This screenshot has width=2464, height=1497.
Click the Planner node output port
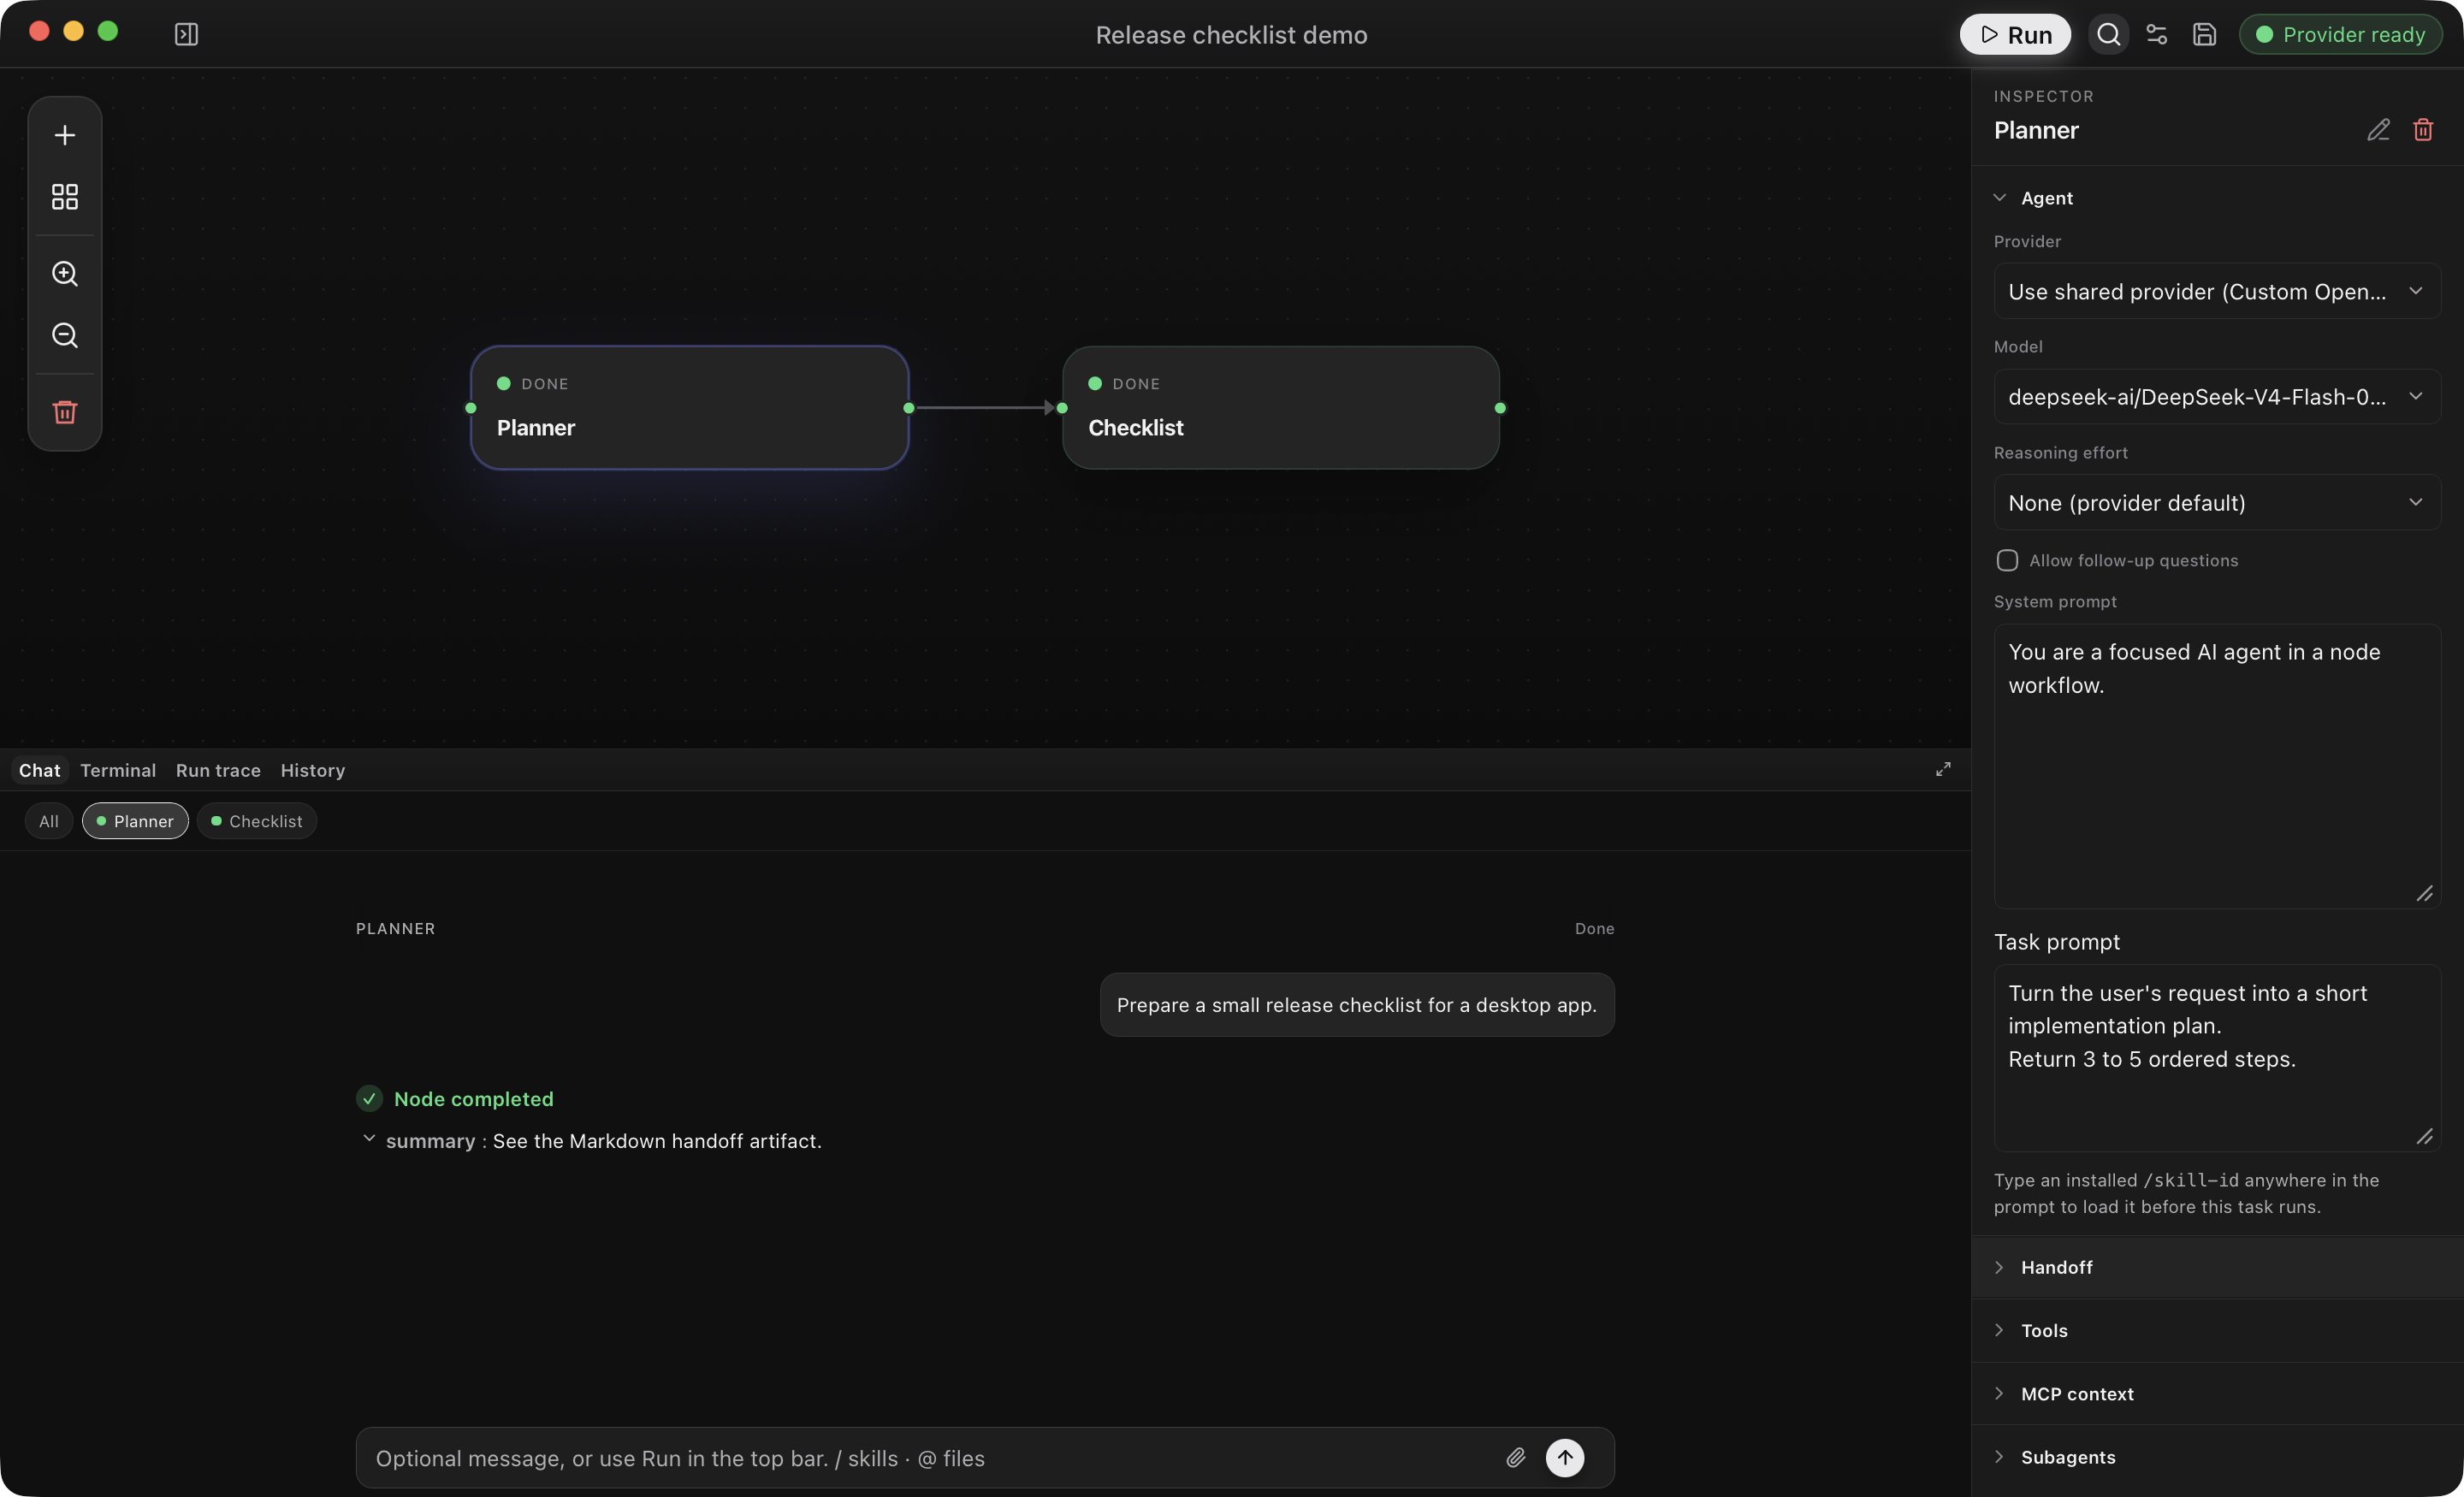909,408
